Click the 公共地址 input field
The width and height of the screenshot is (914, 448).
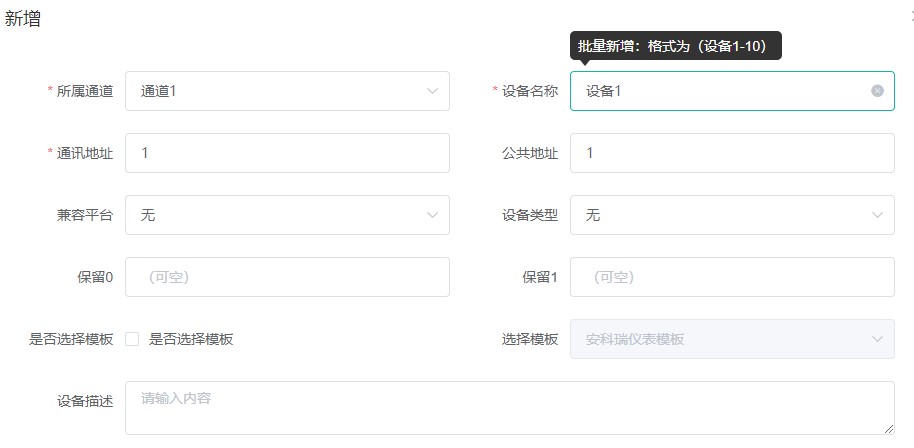tap(732, 153)
